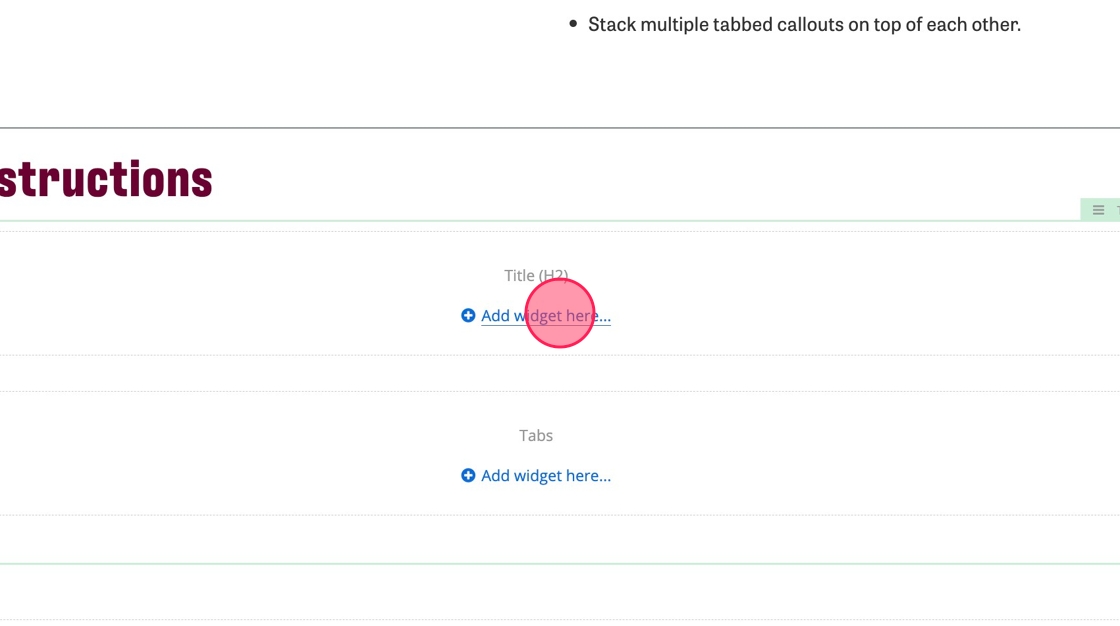Screen dimensions: 1120x626
Task: Click the bullet dot before 'Stack multiple'
Action: (573, 24)
